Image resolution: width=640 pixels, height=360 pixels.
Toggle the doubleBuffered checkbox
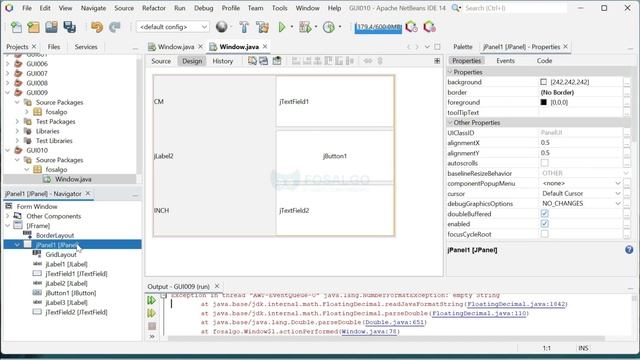point(544,213)
